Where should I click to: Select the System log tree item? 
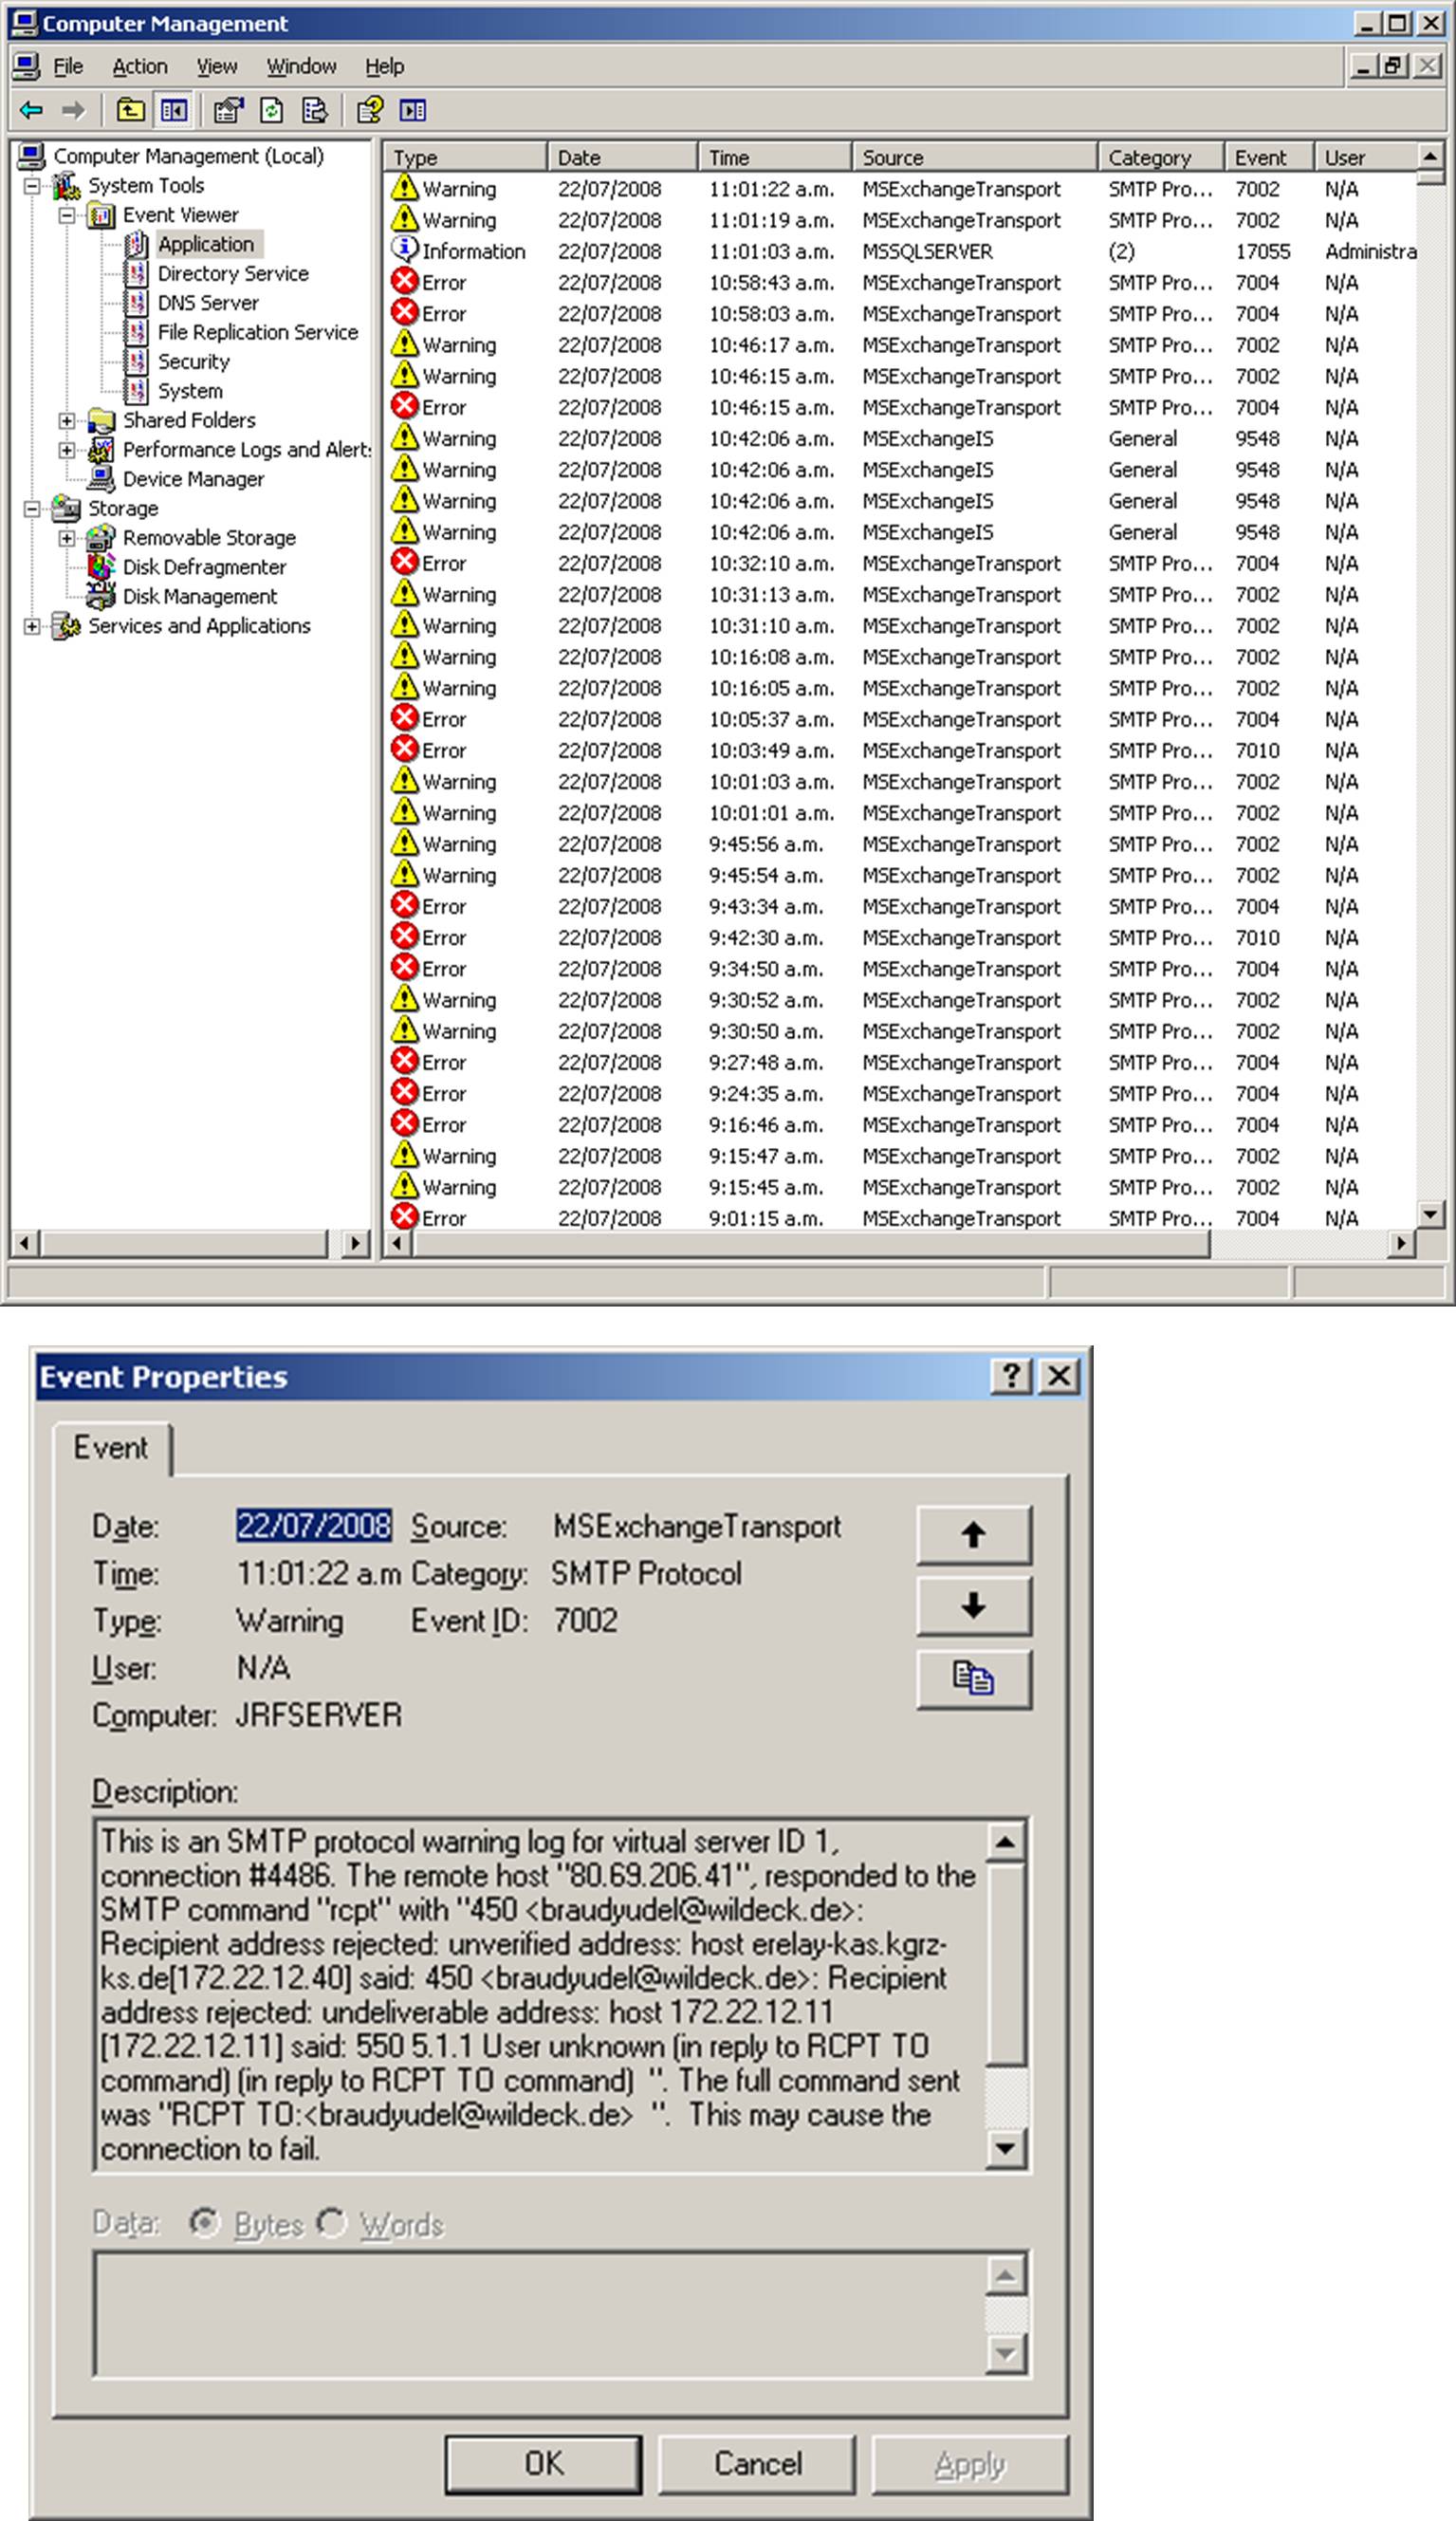pos(190,391)
